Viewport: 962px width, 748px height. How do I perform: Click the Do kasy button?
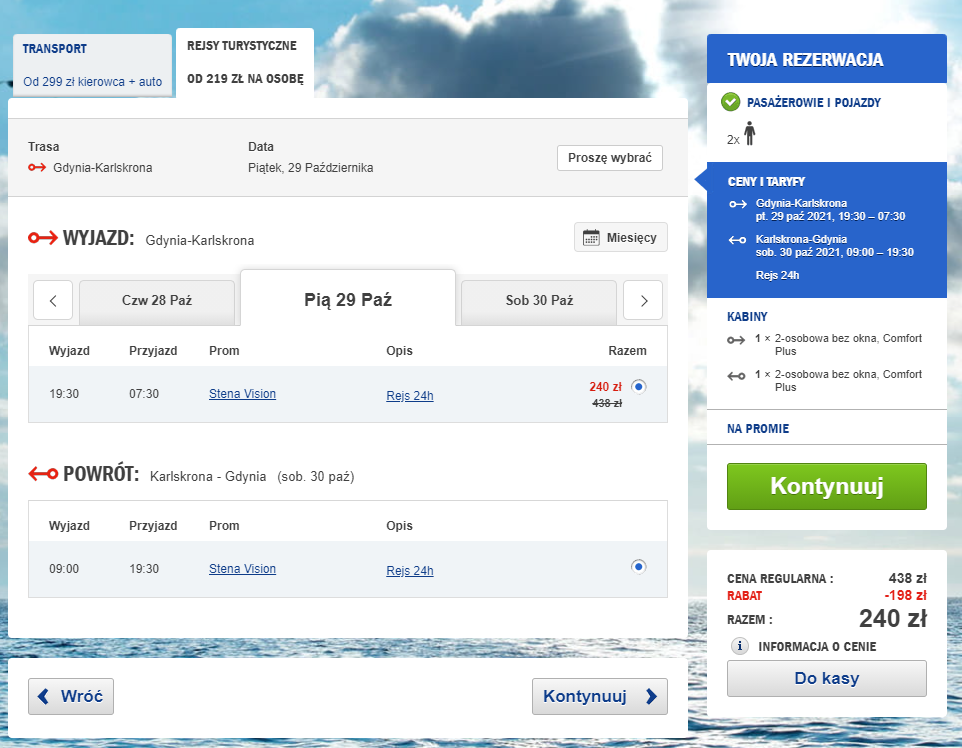826,679
